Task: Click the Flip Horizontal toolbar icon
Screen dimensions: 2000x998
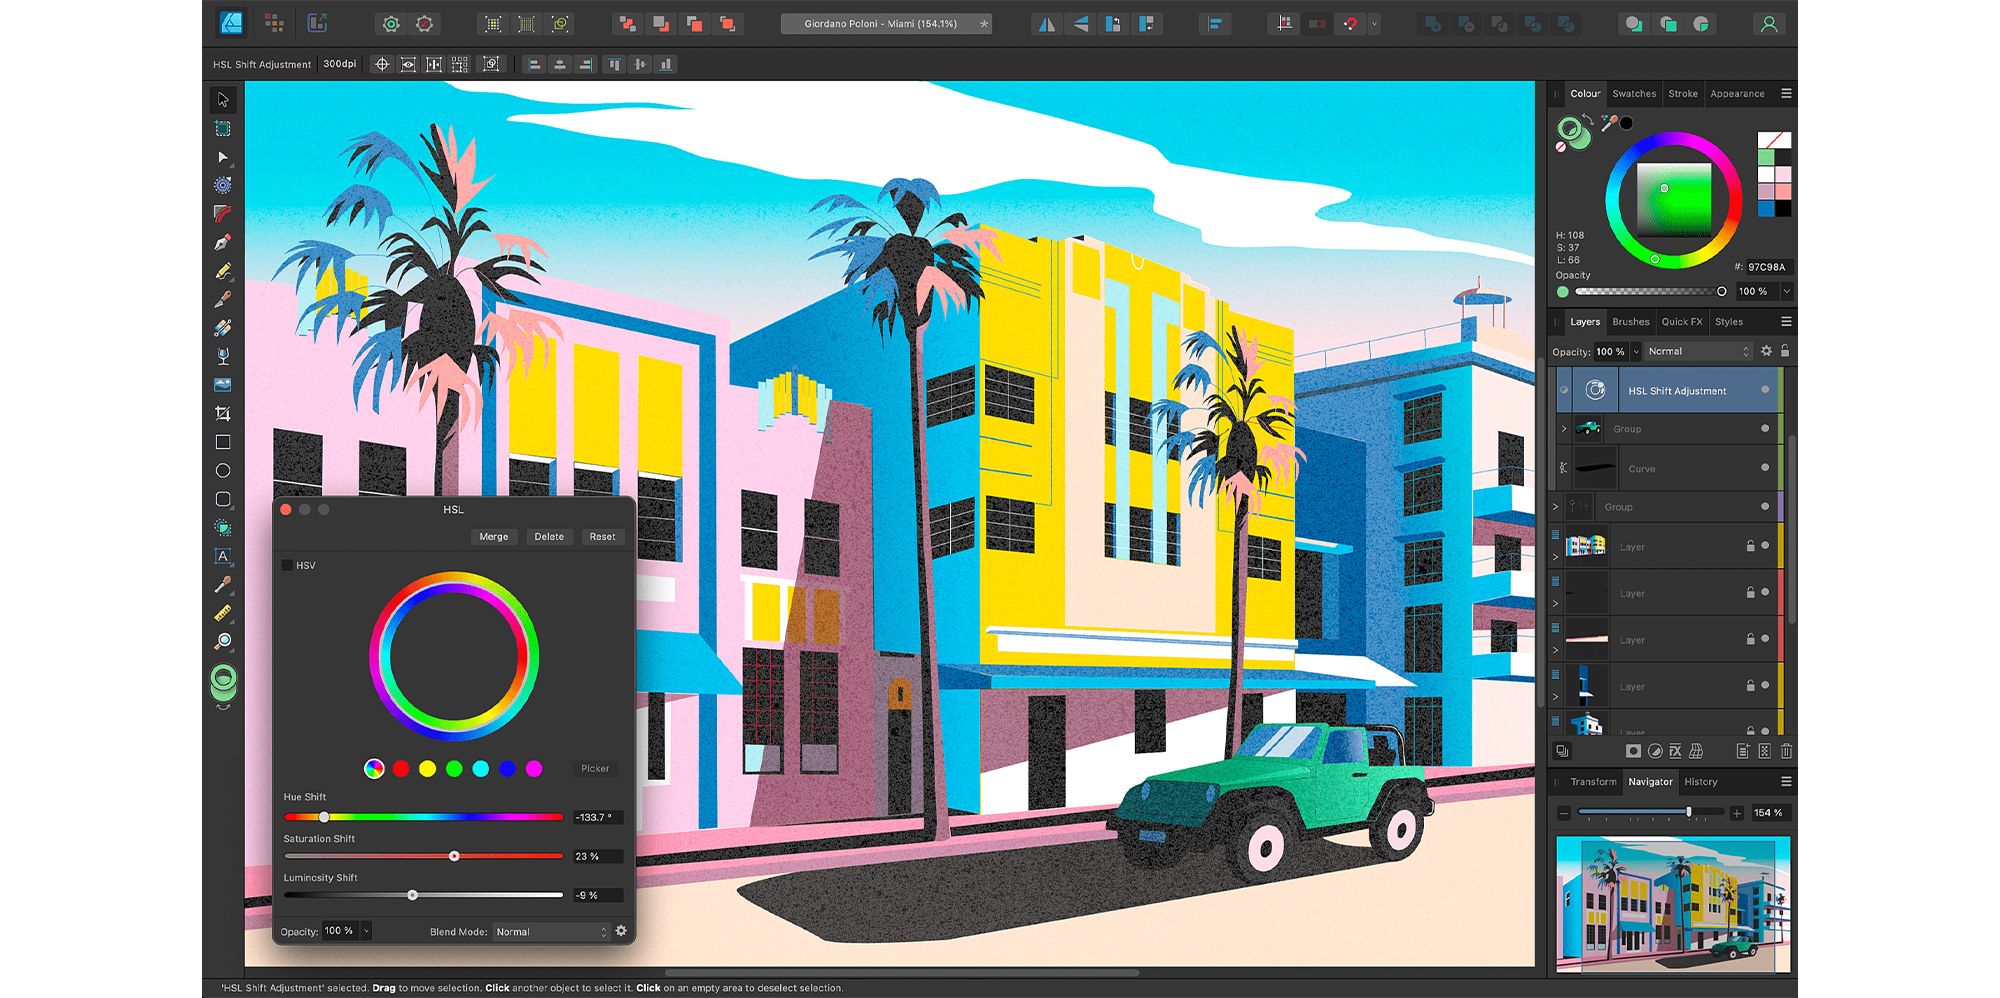Action: tap(1046, 24)
